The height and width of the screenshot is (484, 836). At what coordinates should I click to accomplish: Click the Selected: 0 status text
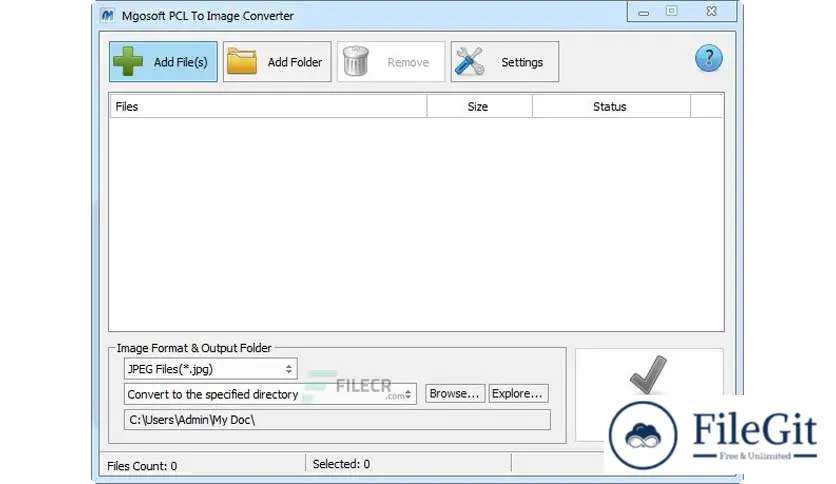[x=341, y=464]
